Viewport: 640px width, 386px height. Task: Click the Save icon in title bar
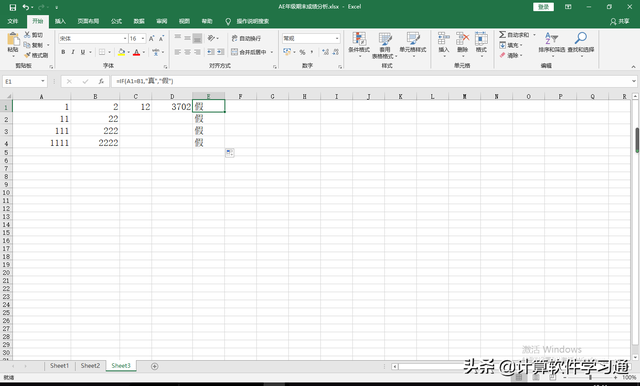pos(13,7)
